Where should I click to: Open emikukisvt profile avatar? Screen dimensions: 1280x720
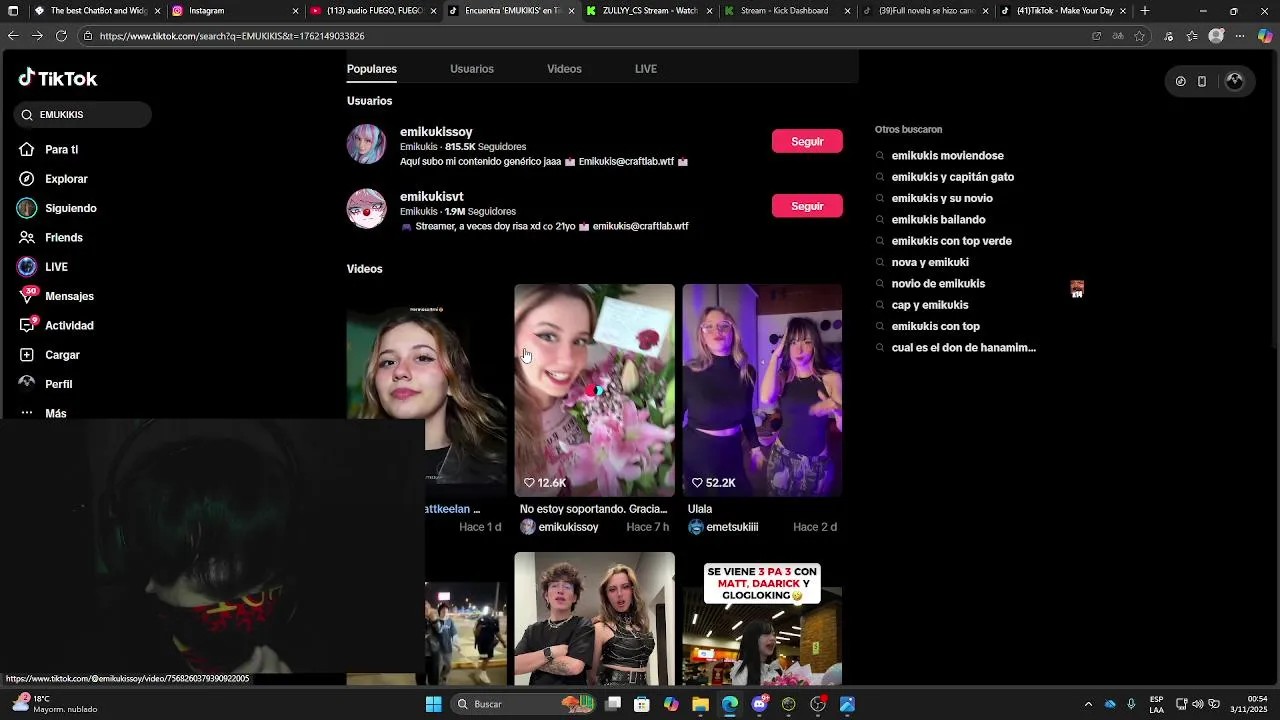click(x=366, y=209)
